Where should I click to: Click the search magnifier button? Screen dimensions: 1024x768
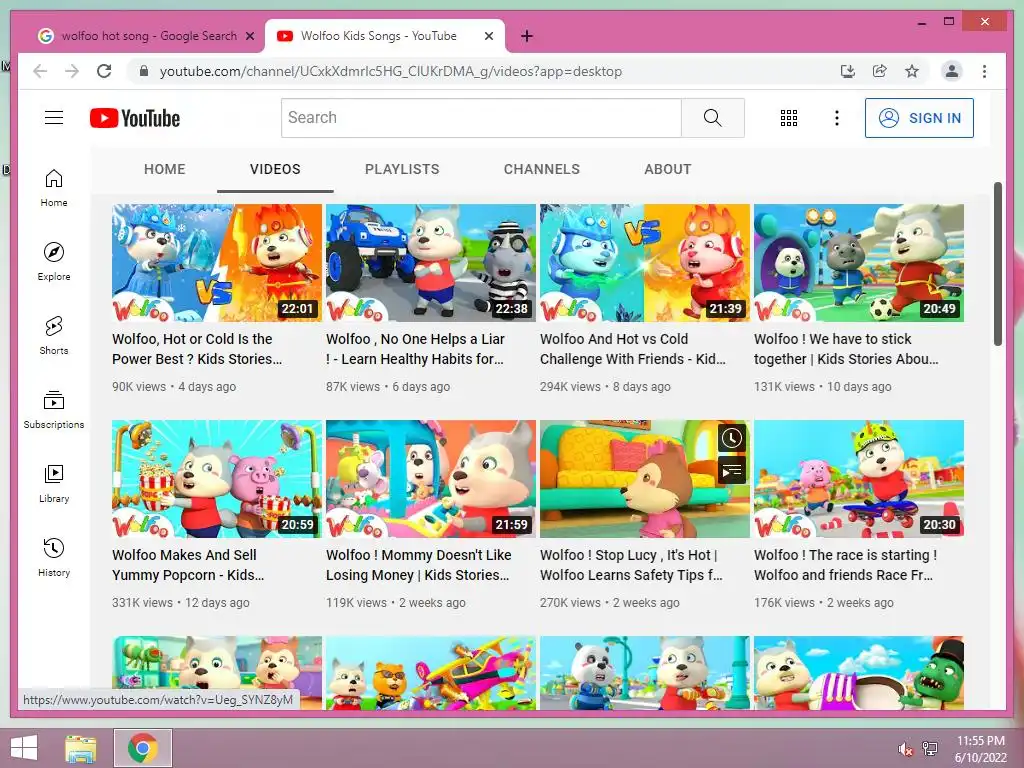click(x=712, y=118)
